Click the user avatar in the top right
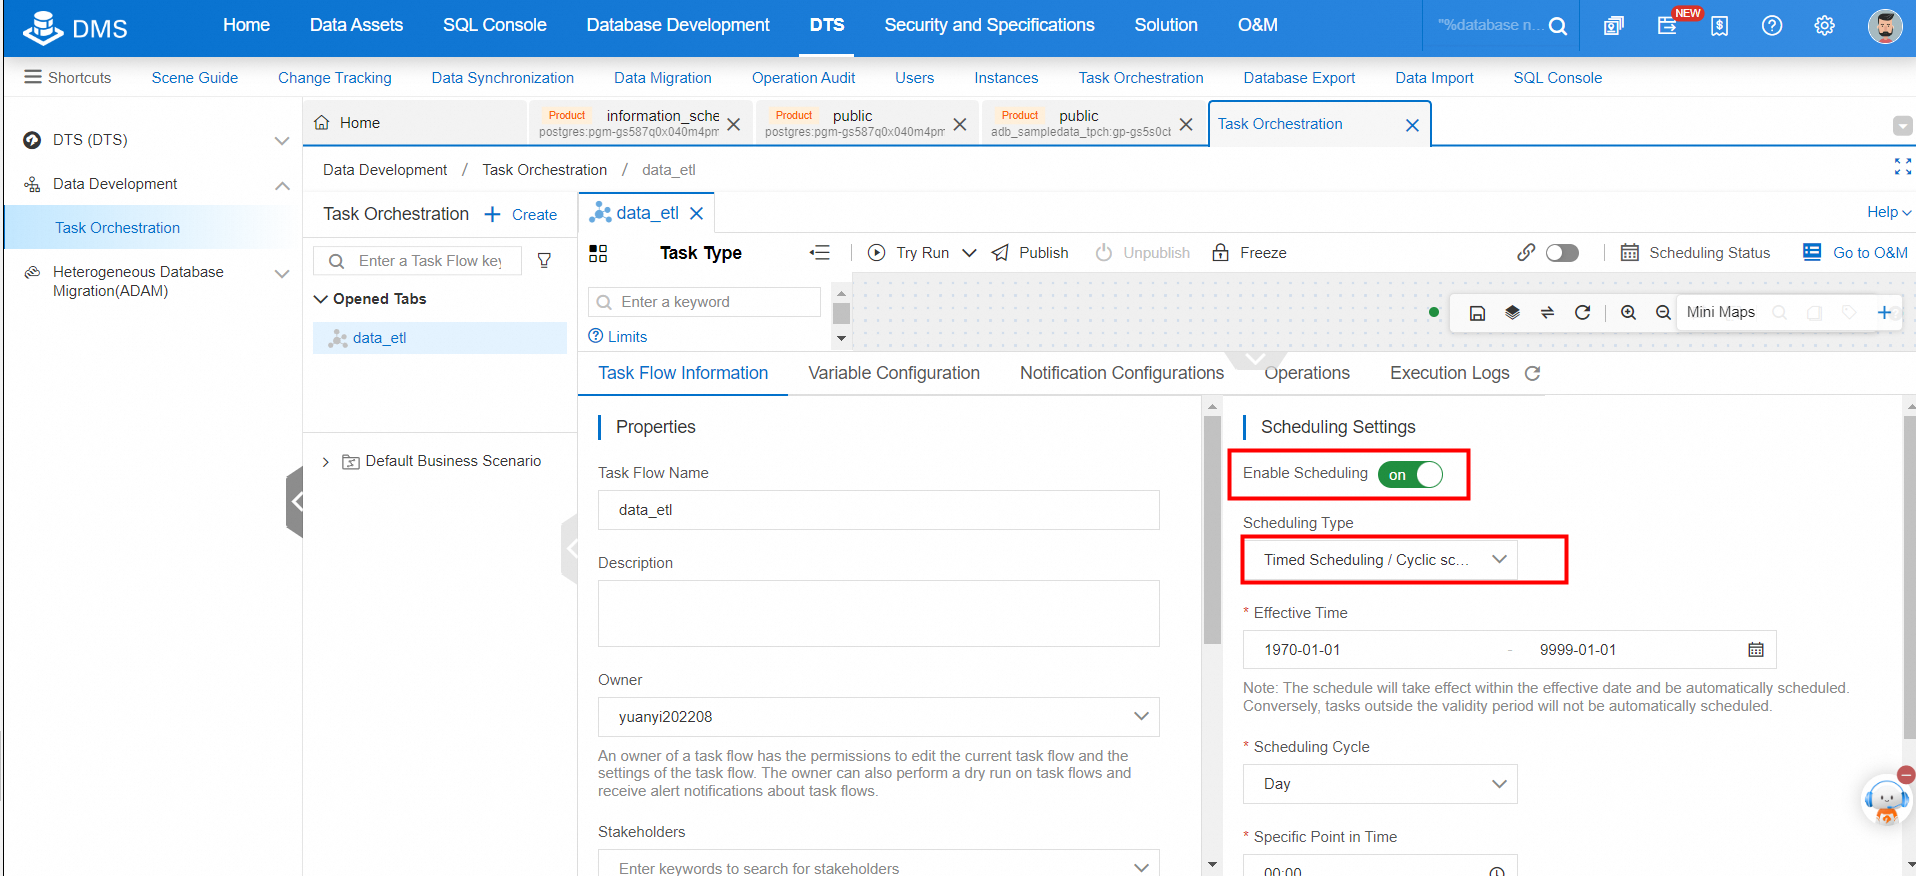 tap(1885, 26)
